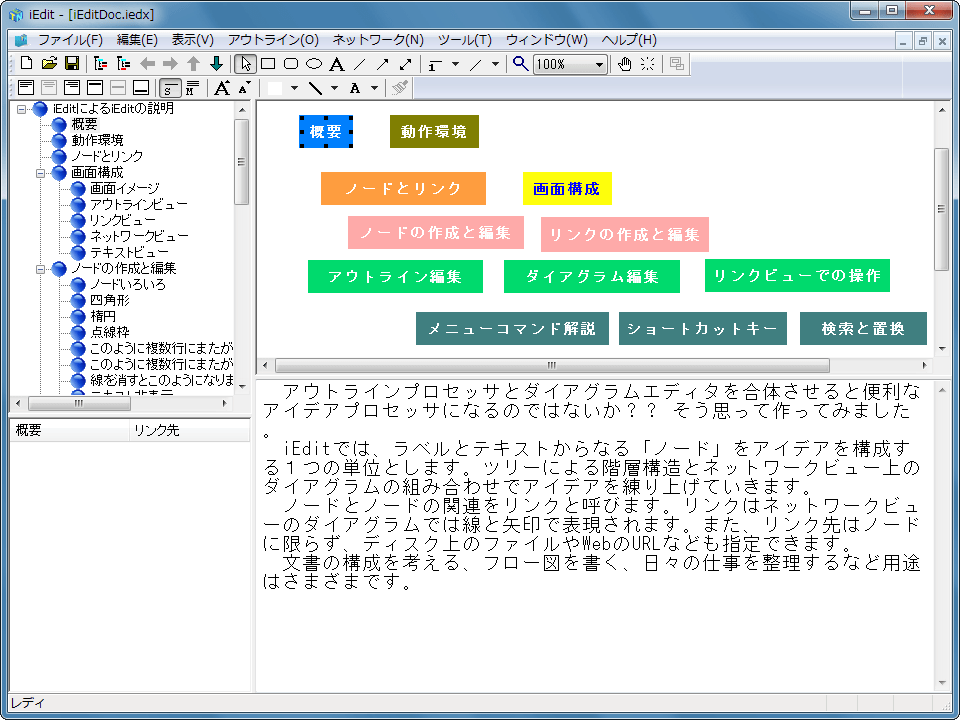Open the ツール(T) menu
Viewport: 960px width, 720px height.
coord(465,40)
